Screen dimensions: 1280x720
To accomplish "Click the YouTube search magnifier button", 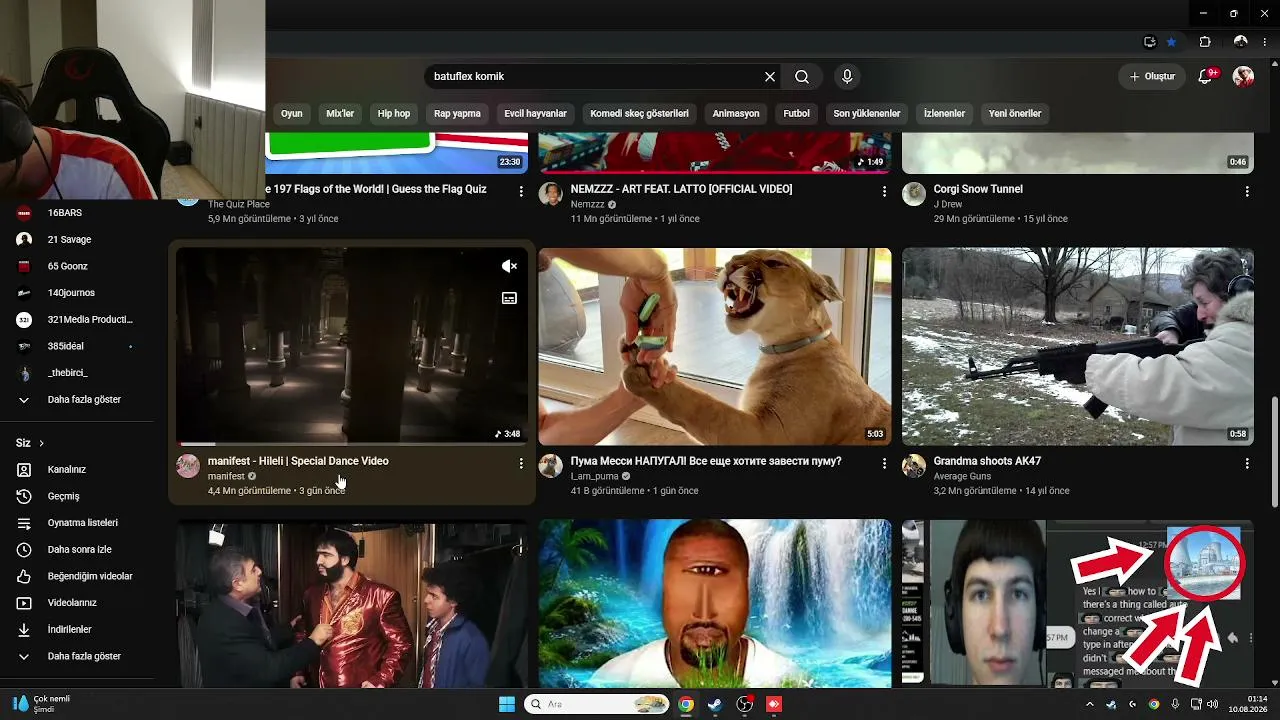I will pyautogui.click(x=802, y=77).
